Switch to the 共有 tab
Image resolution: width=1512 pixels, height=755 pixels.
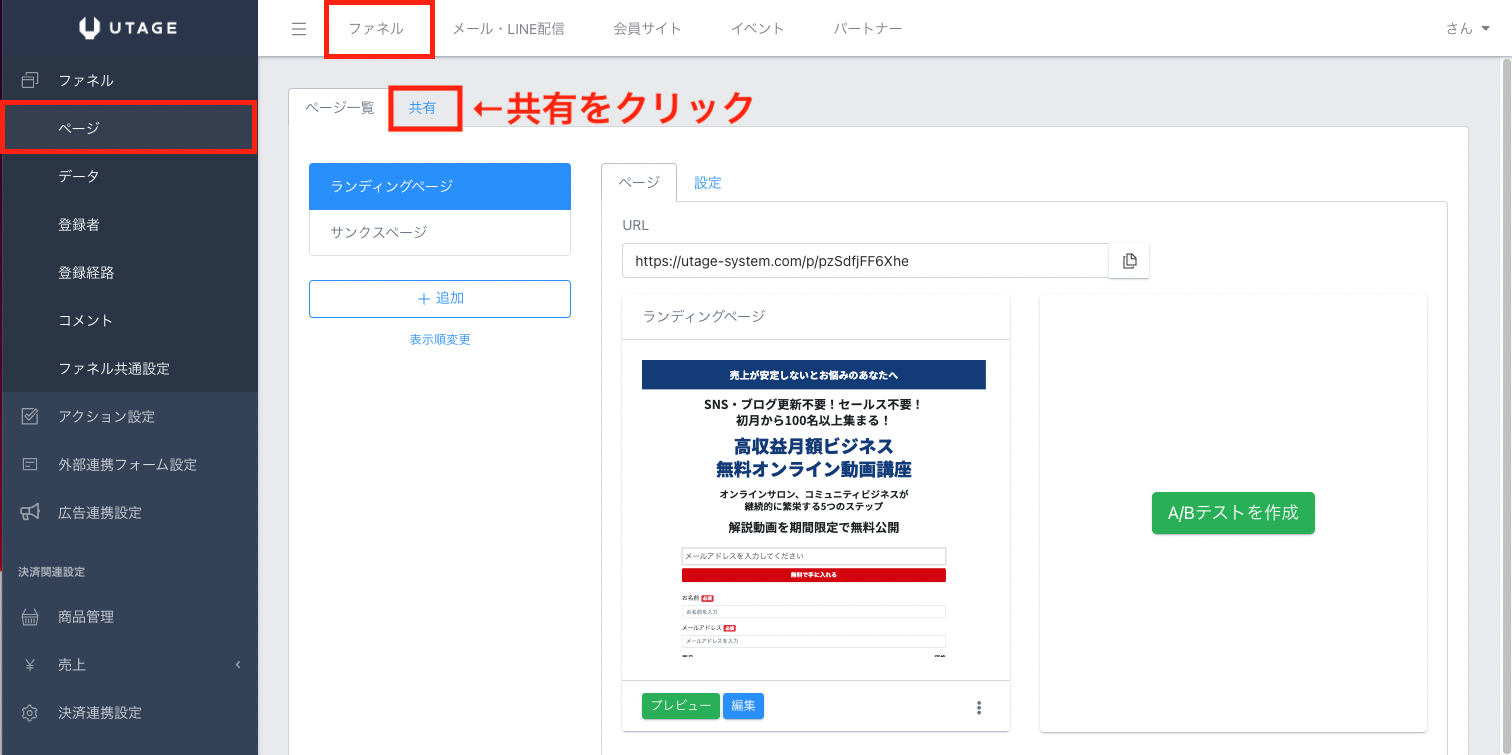coord(423,108)
